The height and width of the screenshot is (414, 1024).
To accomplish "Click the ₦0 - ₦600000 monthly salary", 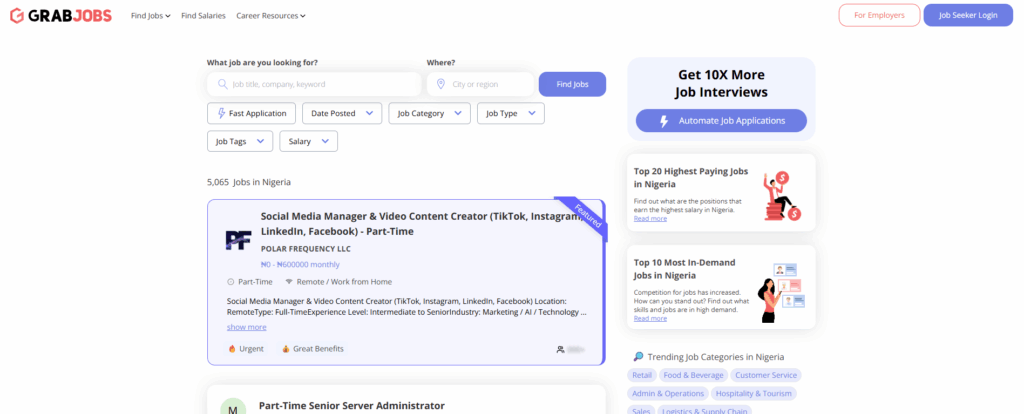I will click(300, 264).
